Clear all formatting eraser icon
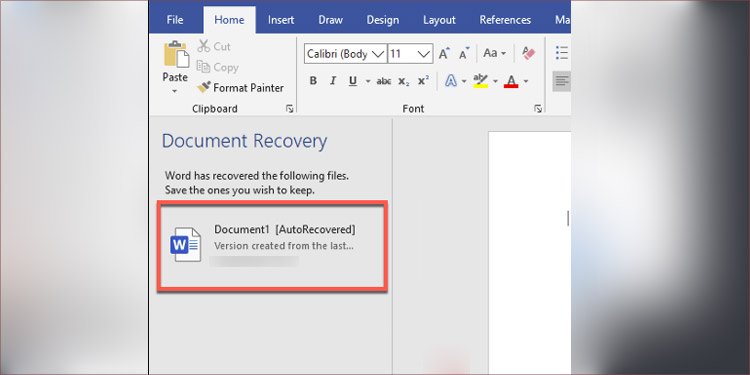Image resolution: width=750 pixels, height=375 pixels. [x=529, y=53]
